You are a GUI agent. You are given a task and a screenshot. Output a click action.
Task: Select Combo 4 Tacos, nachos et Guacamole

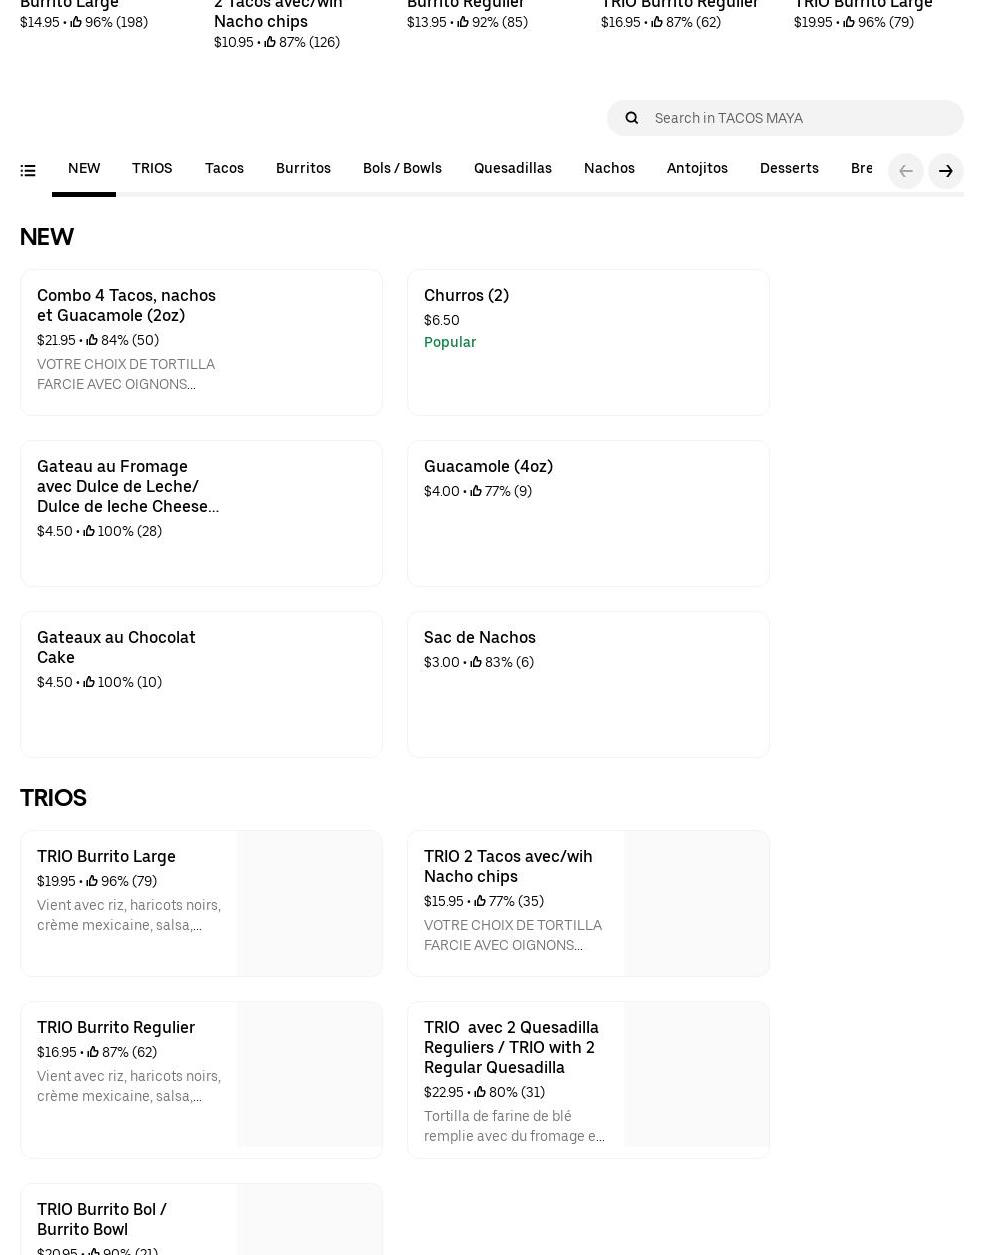tap(201, 342)
